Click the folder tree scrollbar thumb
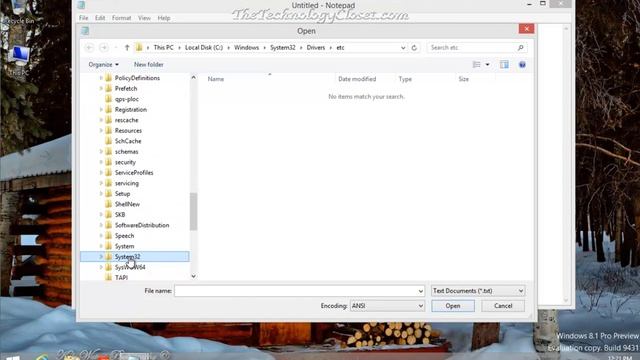 (x=193, y=211)
